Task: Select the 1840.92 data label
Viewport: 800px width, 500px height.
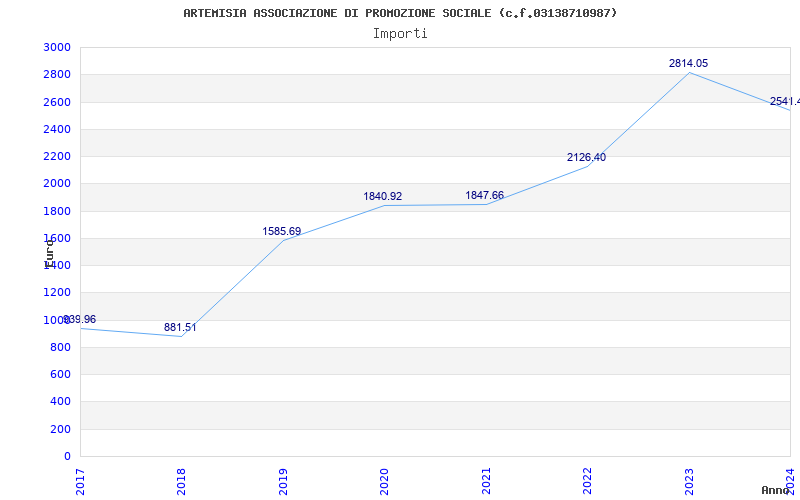Action: pos(383,196)
